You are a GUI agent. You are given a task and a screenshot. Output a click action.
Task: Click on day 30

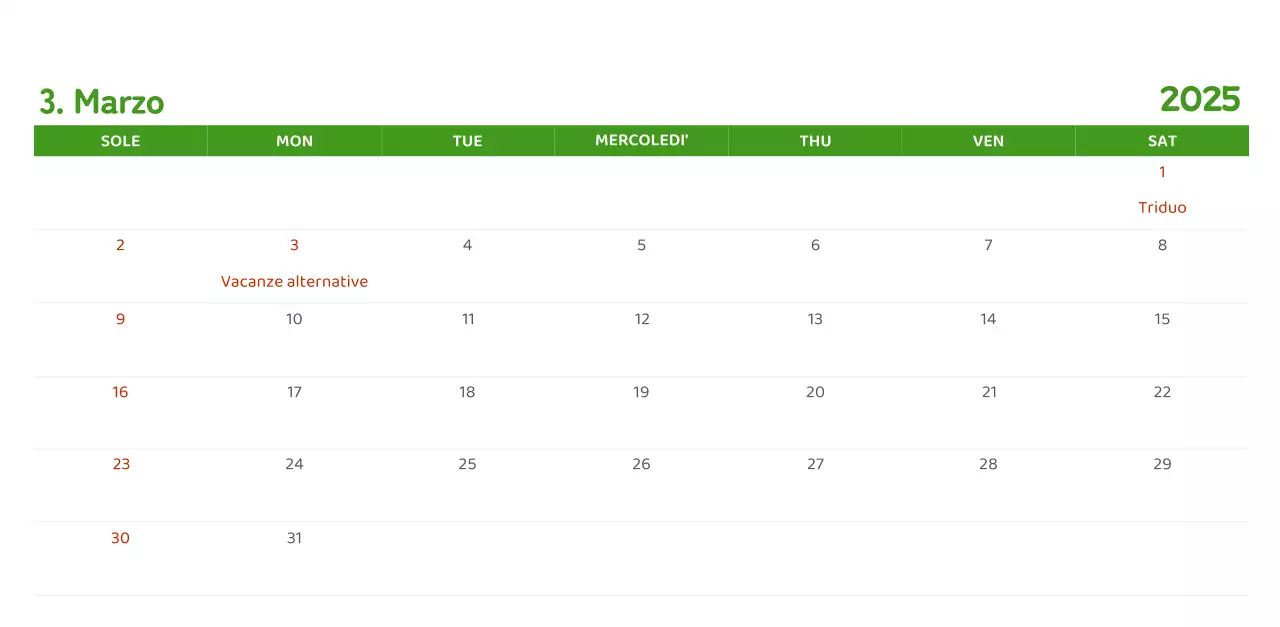(120, 538)
